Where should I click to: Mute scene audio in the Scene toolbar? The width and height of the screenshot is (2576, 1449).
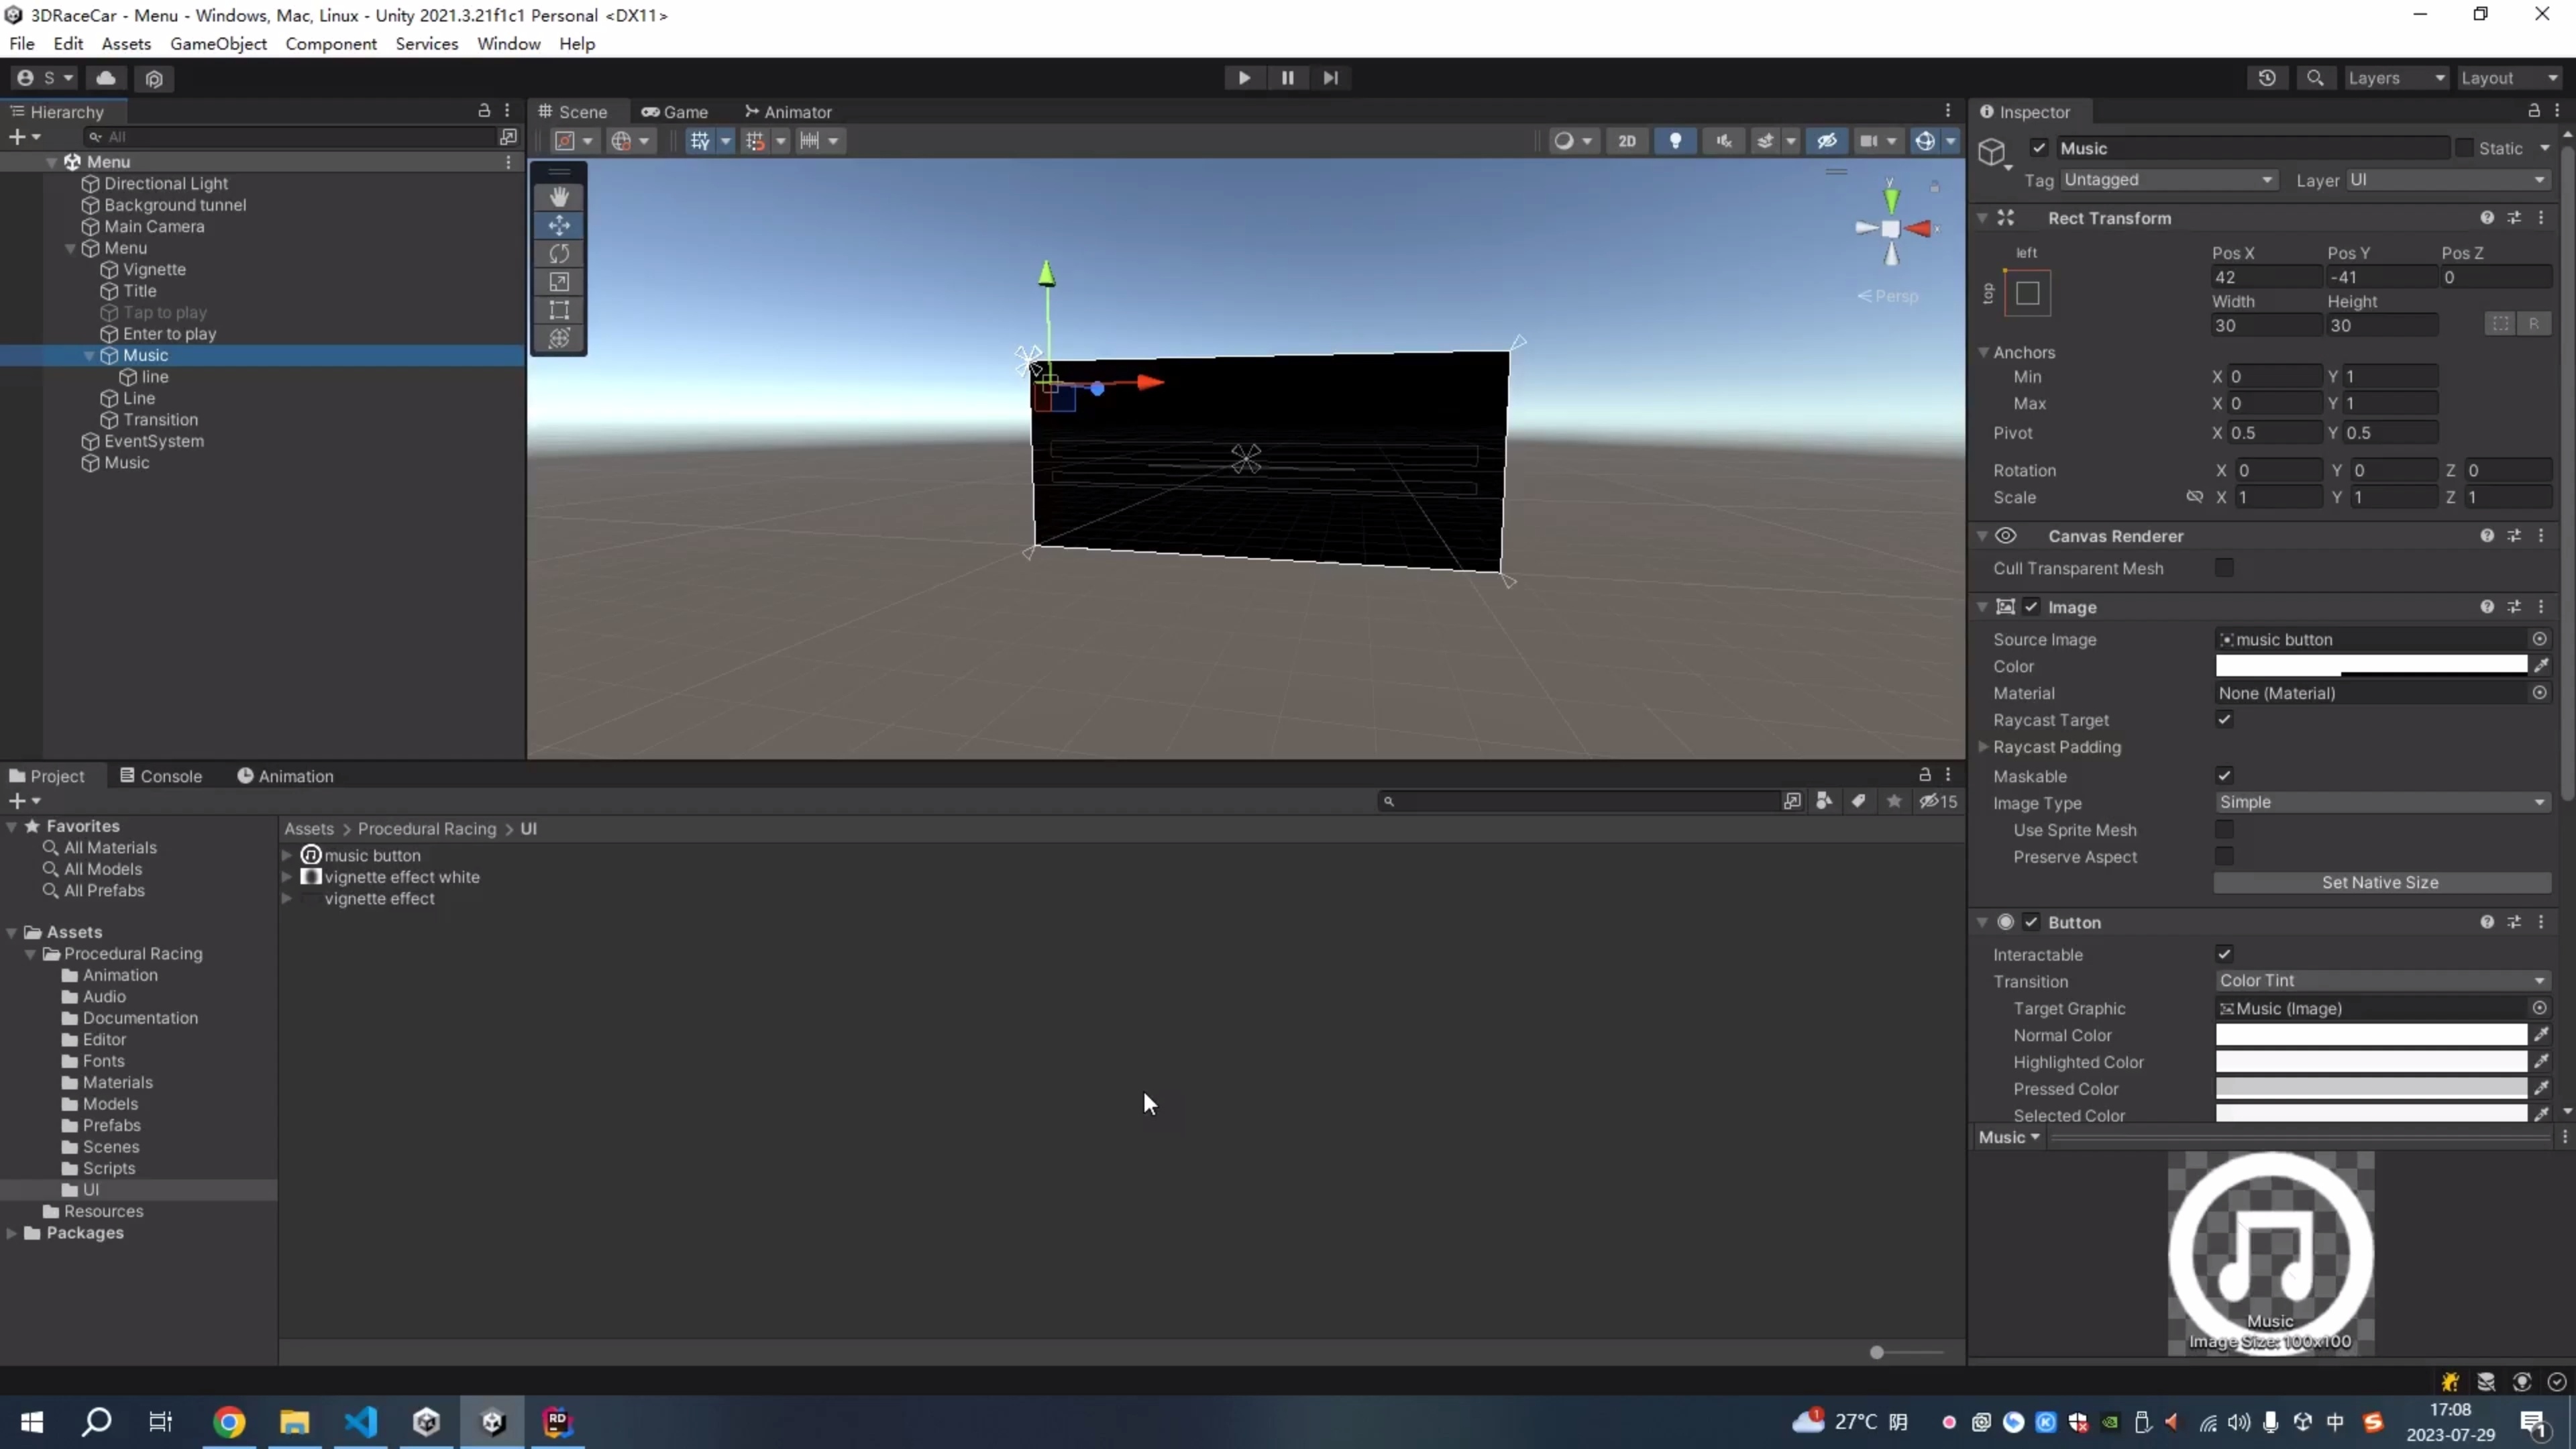click(1724, 141)
